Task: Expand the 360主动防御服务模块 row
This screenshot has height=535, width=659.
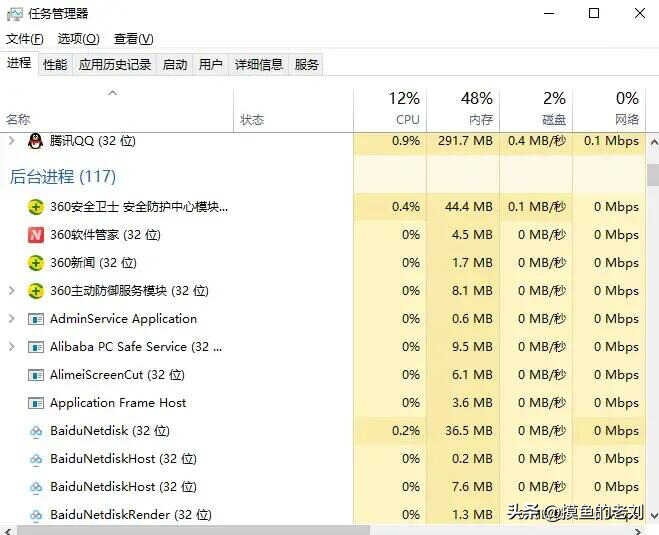Action: click(12, 290)
